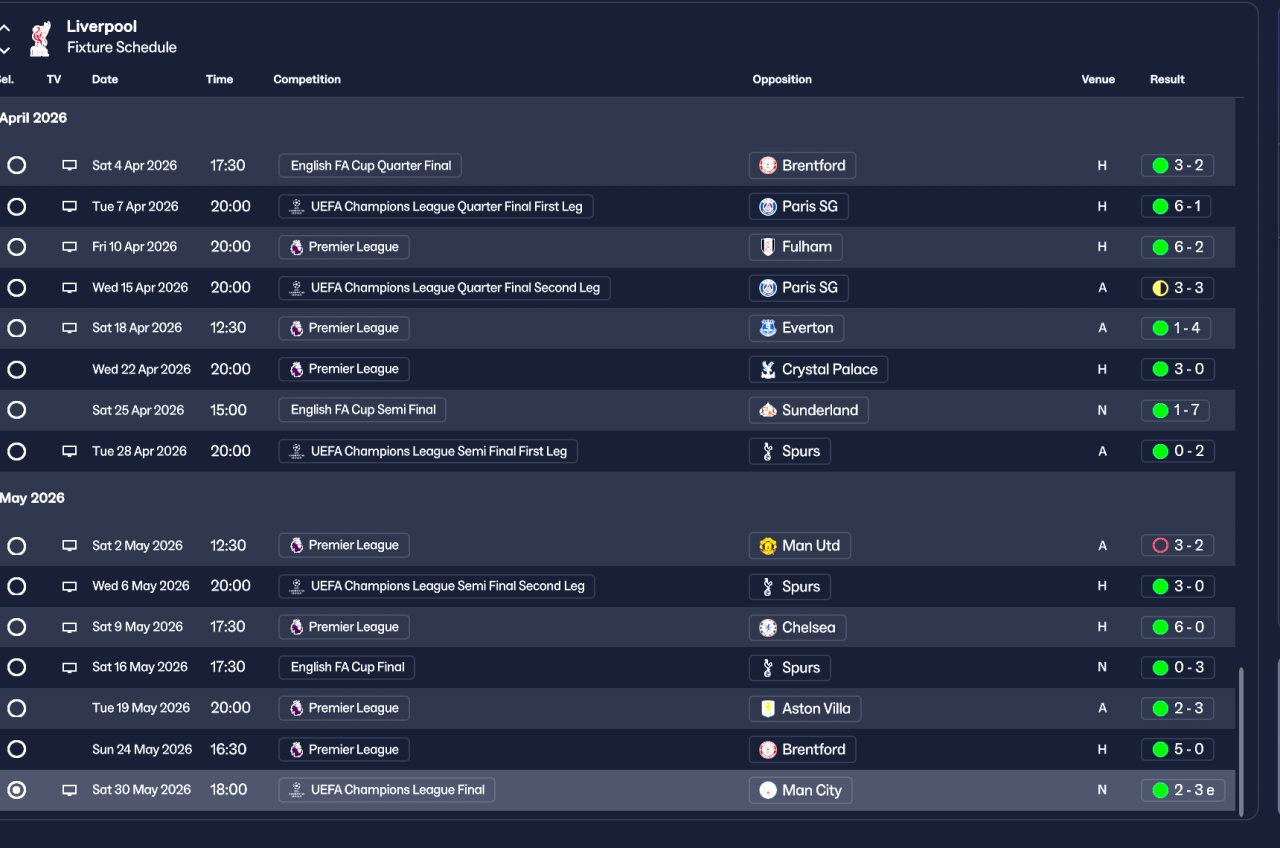View the 2 - 3 e result against Man City
The image size is (1280, 848).
[1183, 790]
